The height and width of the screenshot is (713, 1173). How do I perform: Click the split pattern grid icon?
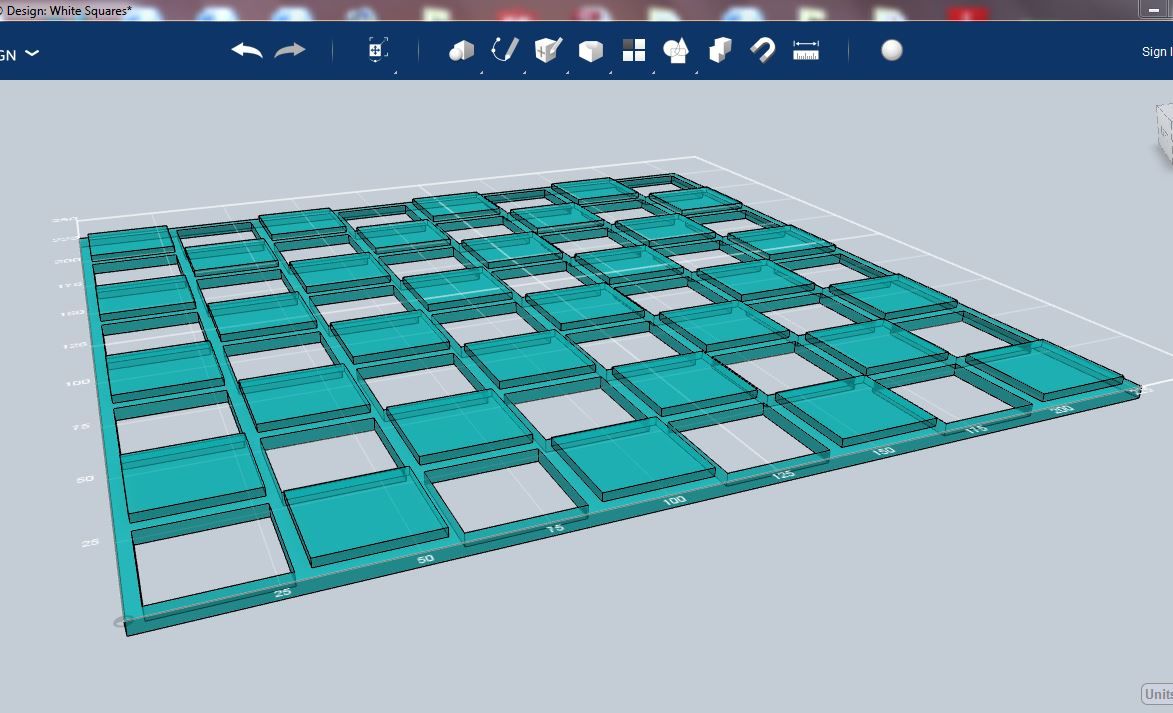[634, 49]
